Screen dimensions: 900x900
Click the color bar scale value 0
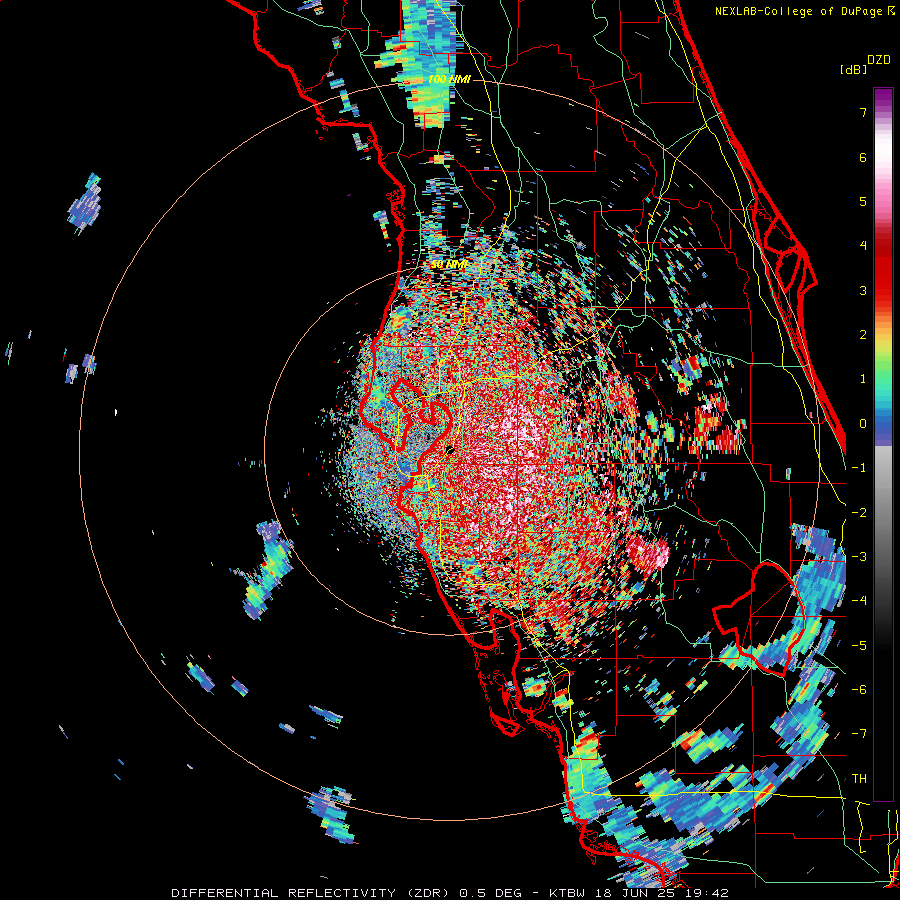[863, 424]
